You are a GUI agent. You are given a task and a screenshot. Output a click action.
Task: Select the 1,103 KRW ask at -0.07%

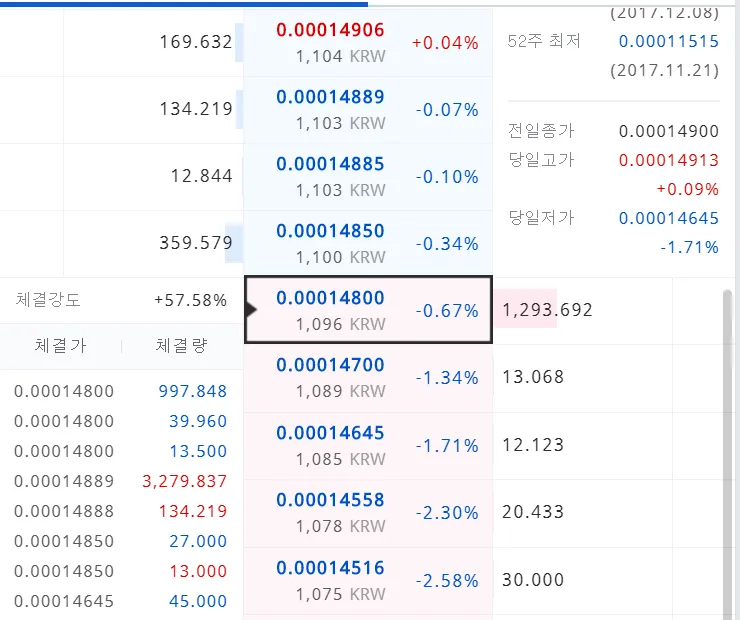[x=367, y=110]
